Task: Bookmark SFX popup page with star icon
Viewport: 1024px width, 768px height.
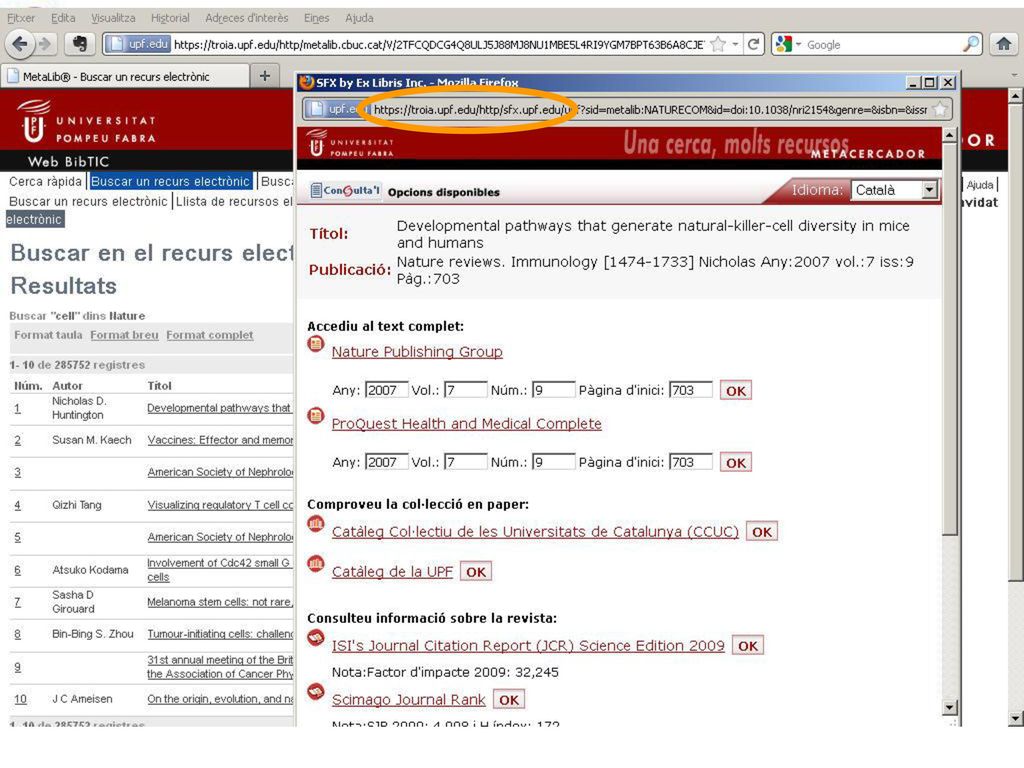Action: coord(939,109)
